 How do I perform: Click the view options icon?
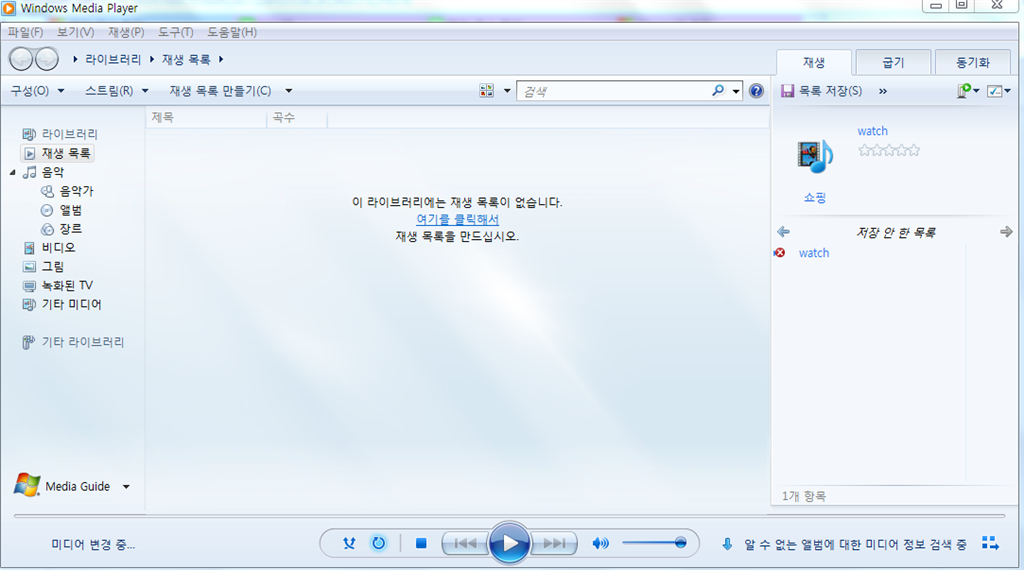pos(487,91)
